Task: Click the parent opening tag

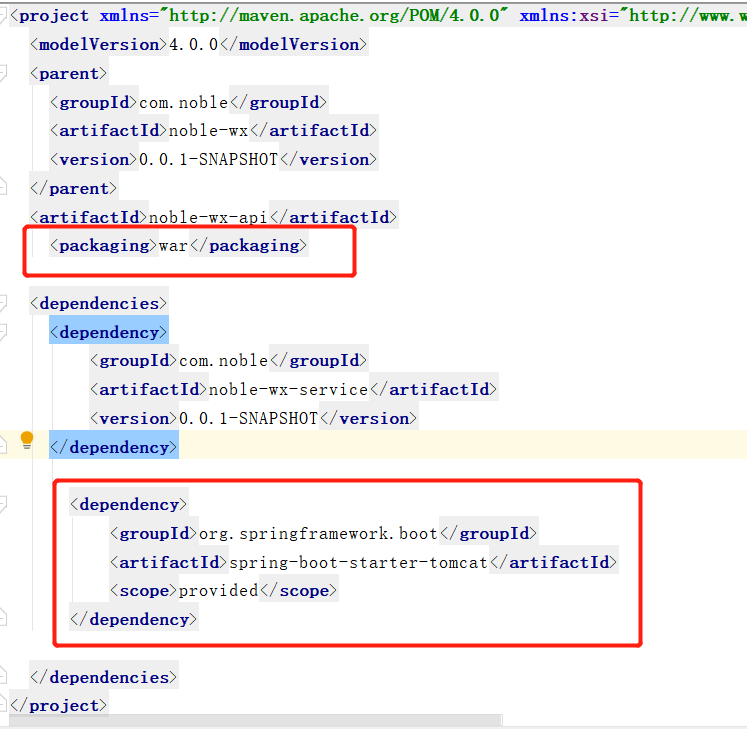Action: pos(69,74)
